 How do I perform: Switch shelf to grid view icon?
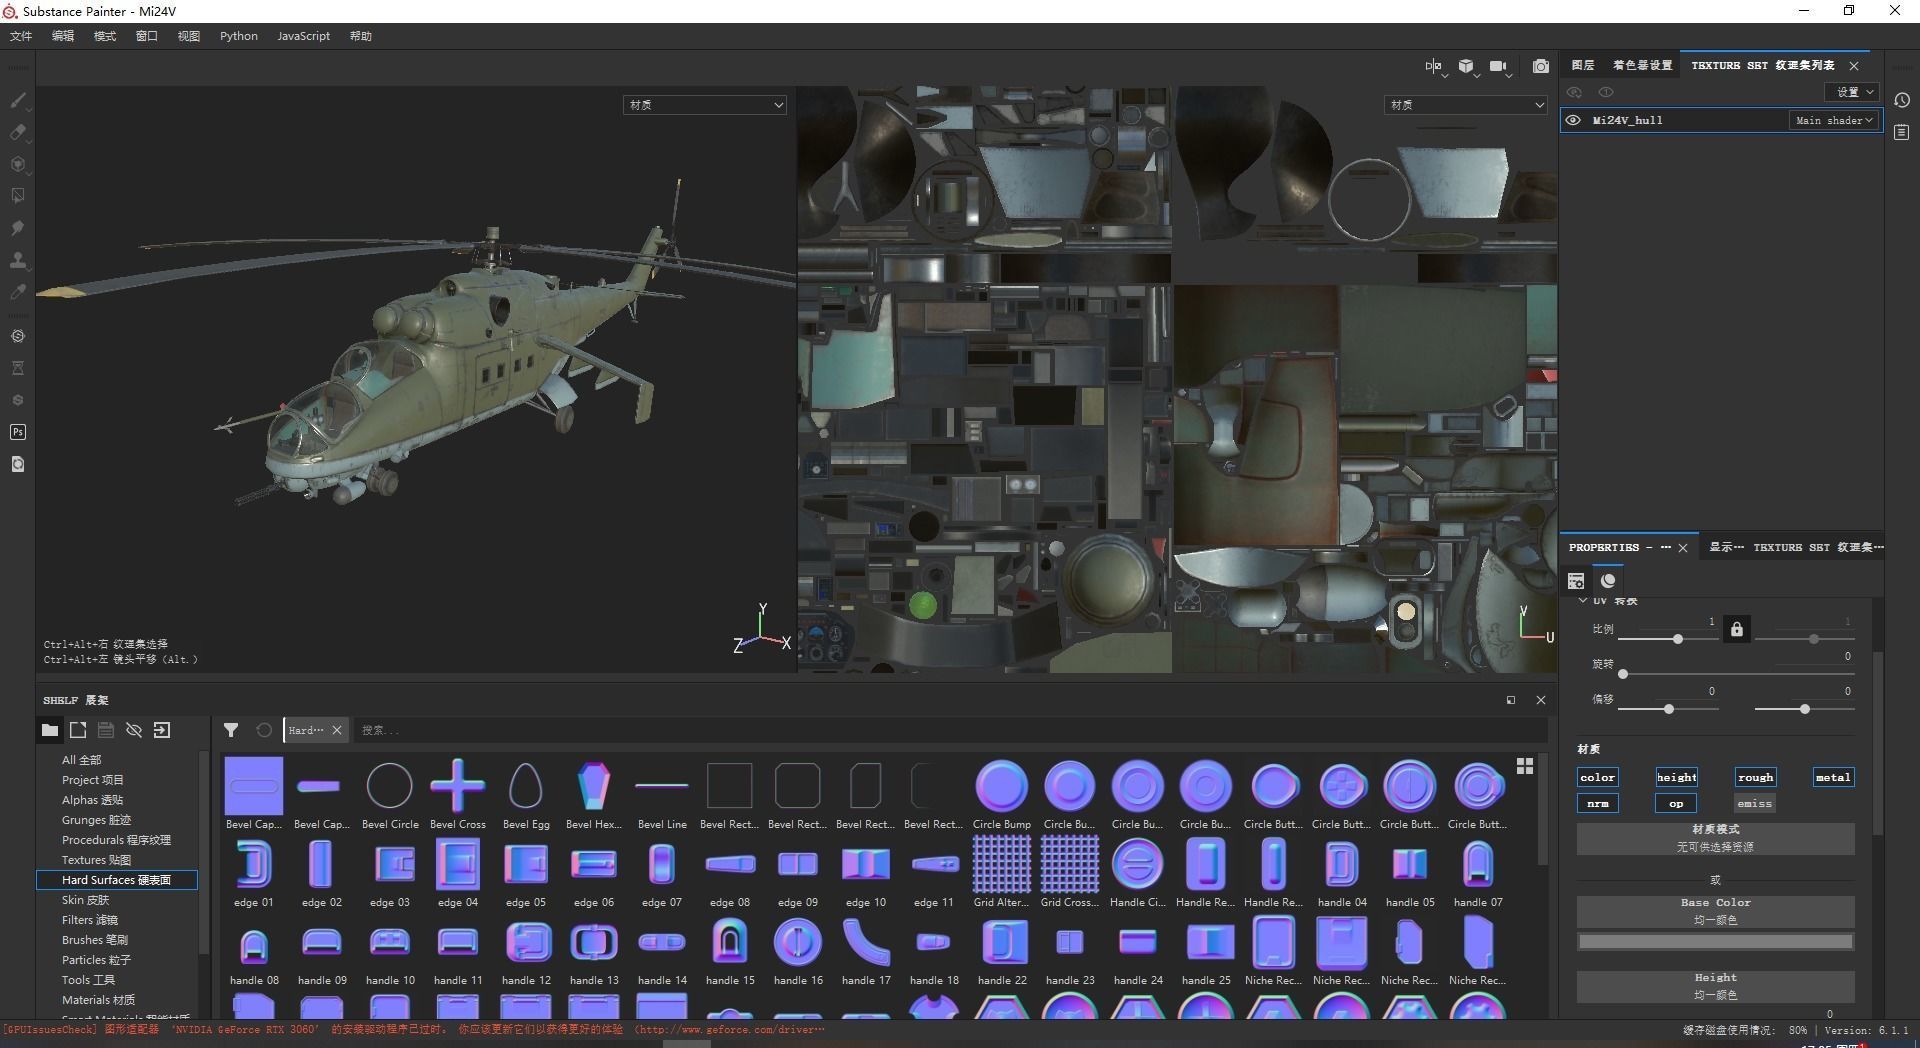[1525, 766]
